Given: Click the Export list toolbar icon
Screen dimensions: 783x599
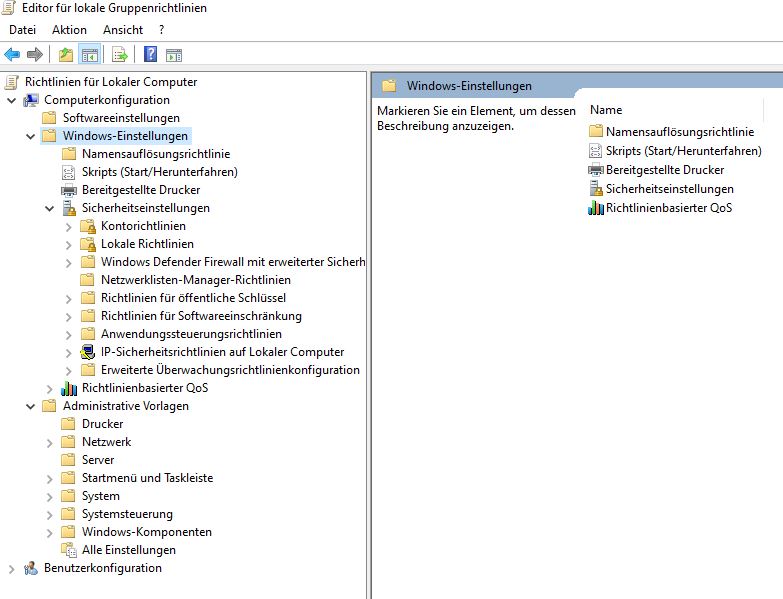Looking at the screenshot, I should 120,54.
